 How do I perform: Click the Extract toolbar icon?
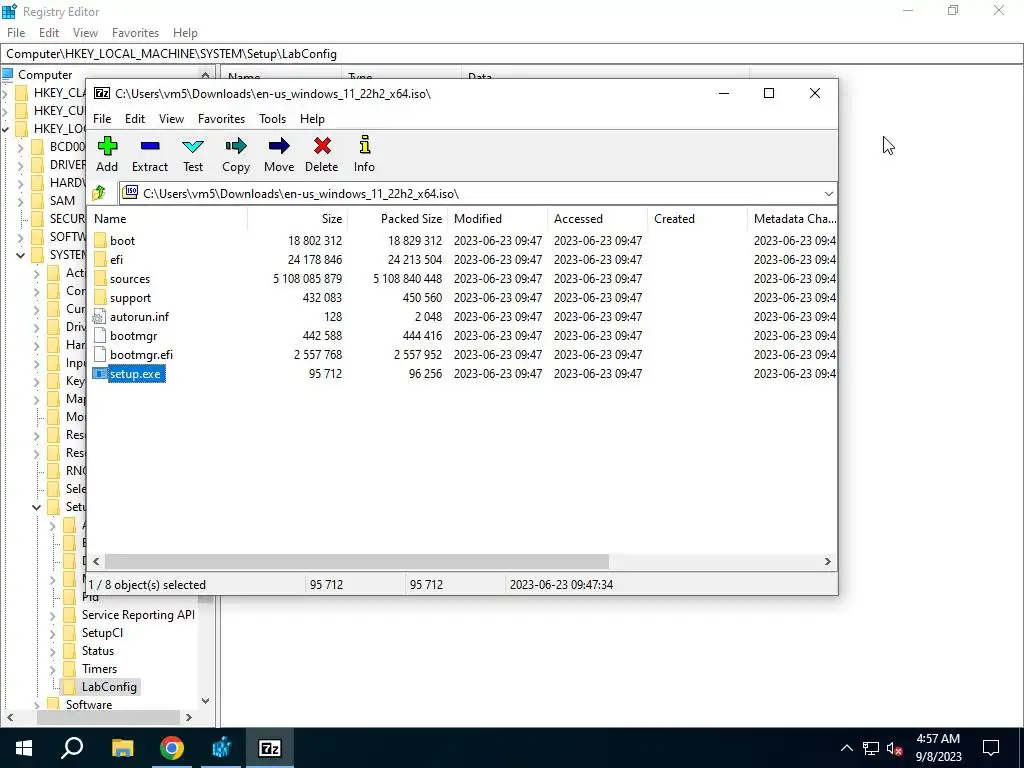coord(150,154)
